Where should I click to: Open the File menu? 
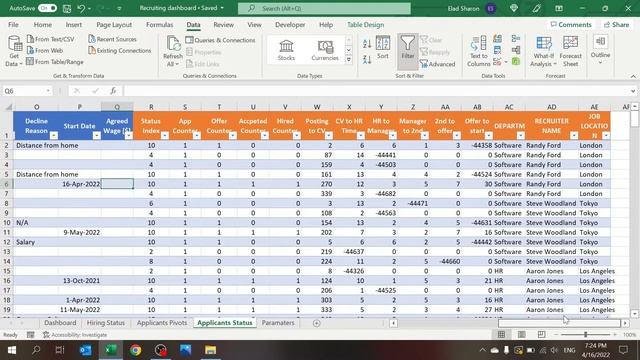[13, 24]
